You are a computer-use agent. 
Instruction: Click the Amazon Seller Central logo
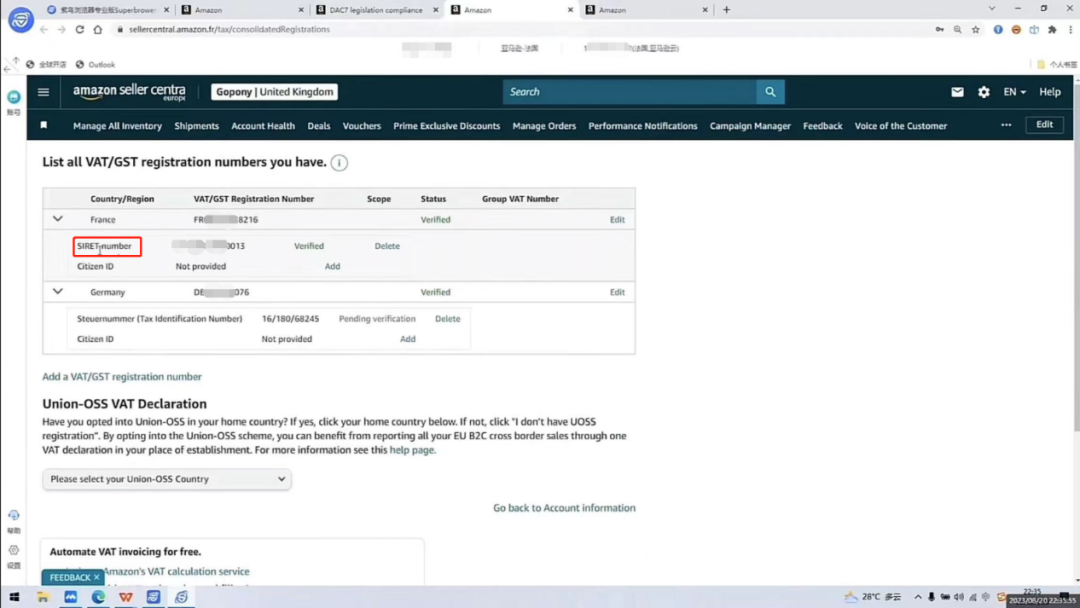pyautogui.click(x=129, y=92)
